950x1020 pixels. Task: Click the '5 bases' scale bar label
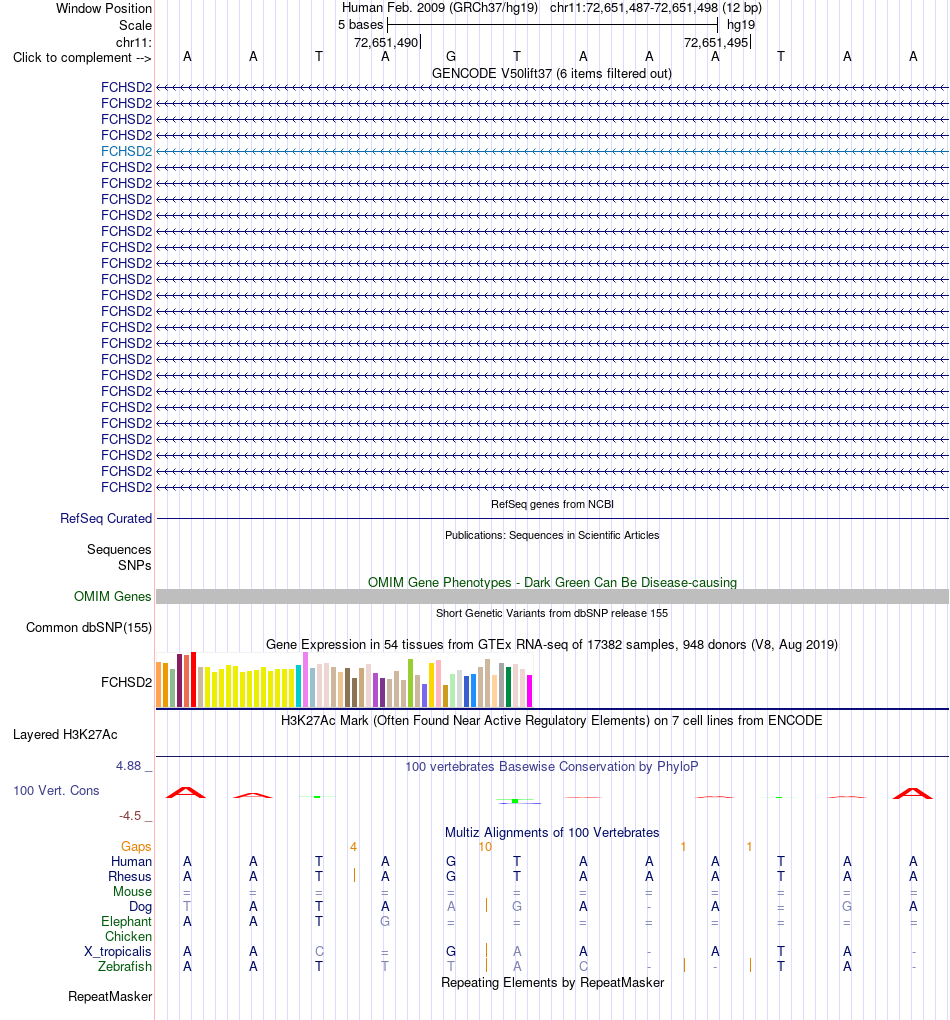[x=360, y=25]
